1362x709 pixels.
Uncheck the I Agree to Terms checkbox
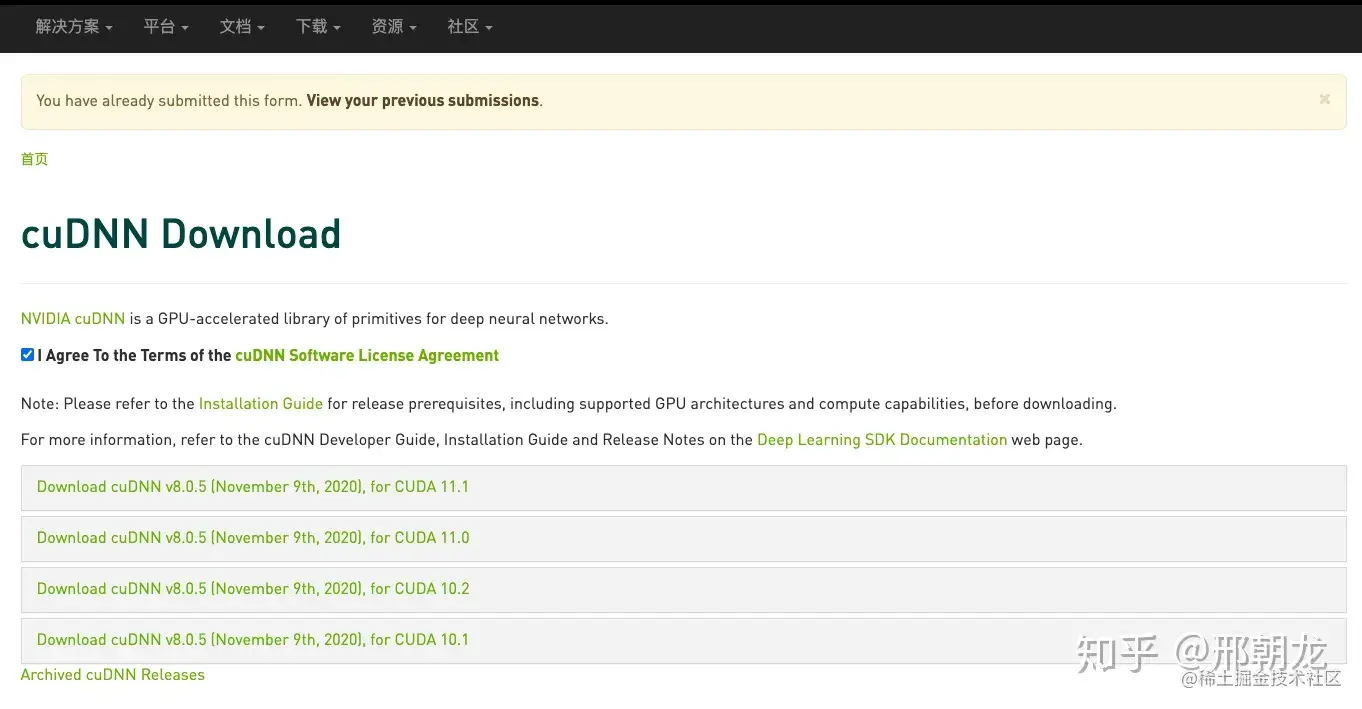click(28, 355)
